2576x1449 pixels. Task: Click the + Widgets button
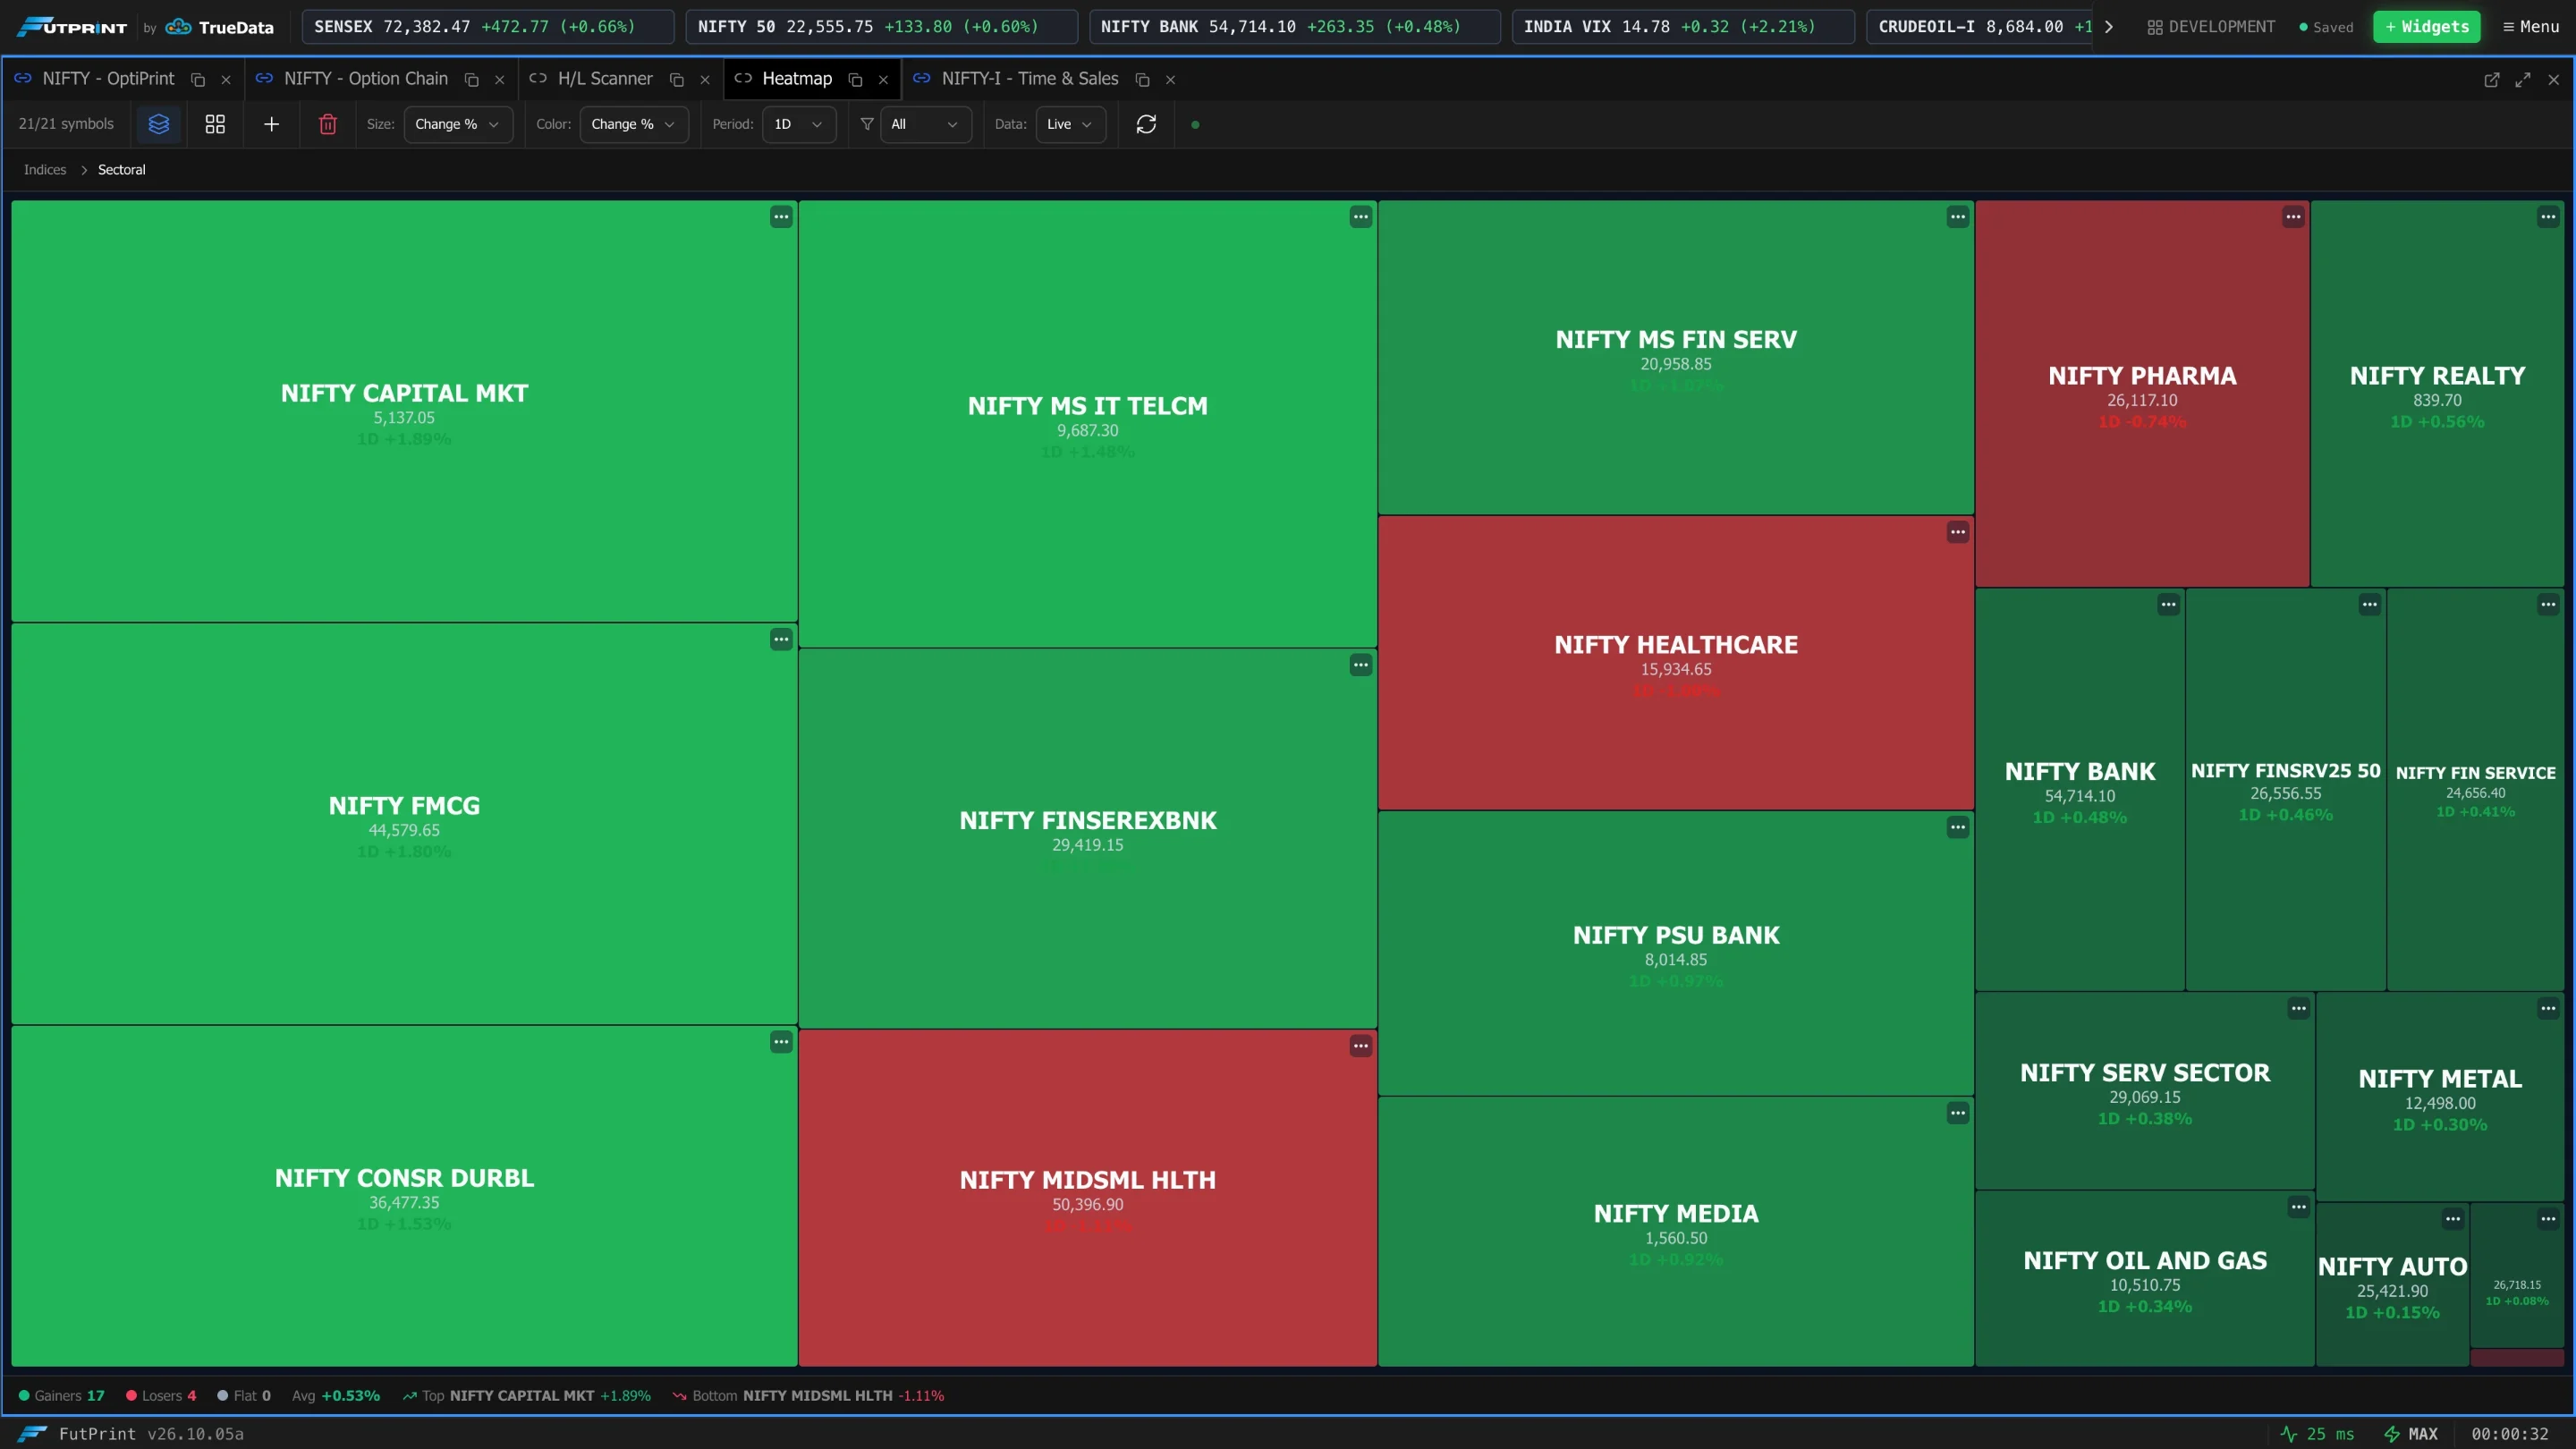[x=2427, y=27]
